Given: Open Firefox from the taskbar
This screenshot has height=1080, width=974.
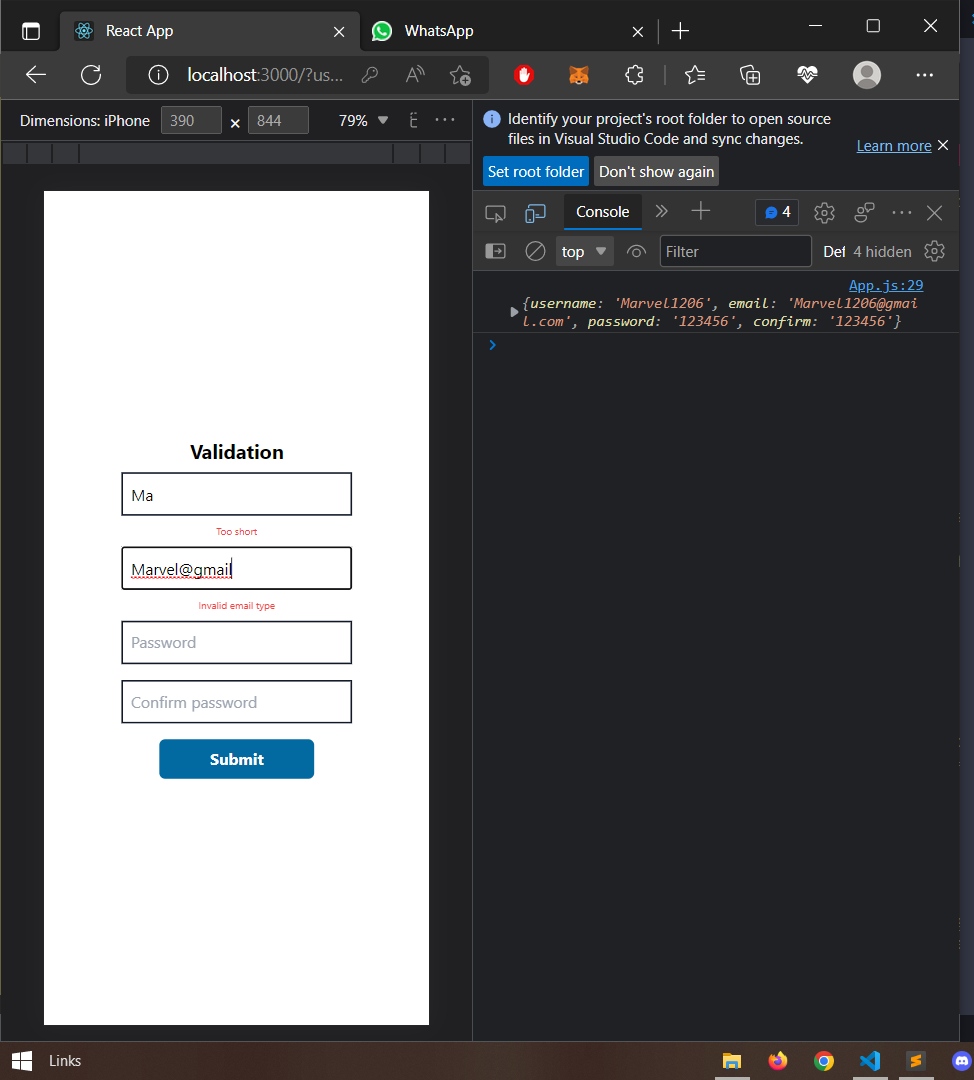Looking at the screenshot, I should pyautogui.click(x=778, y=1061).
